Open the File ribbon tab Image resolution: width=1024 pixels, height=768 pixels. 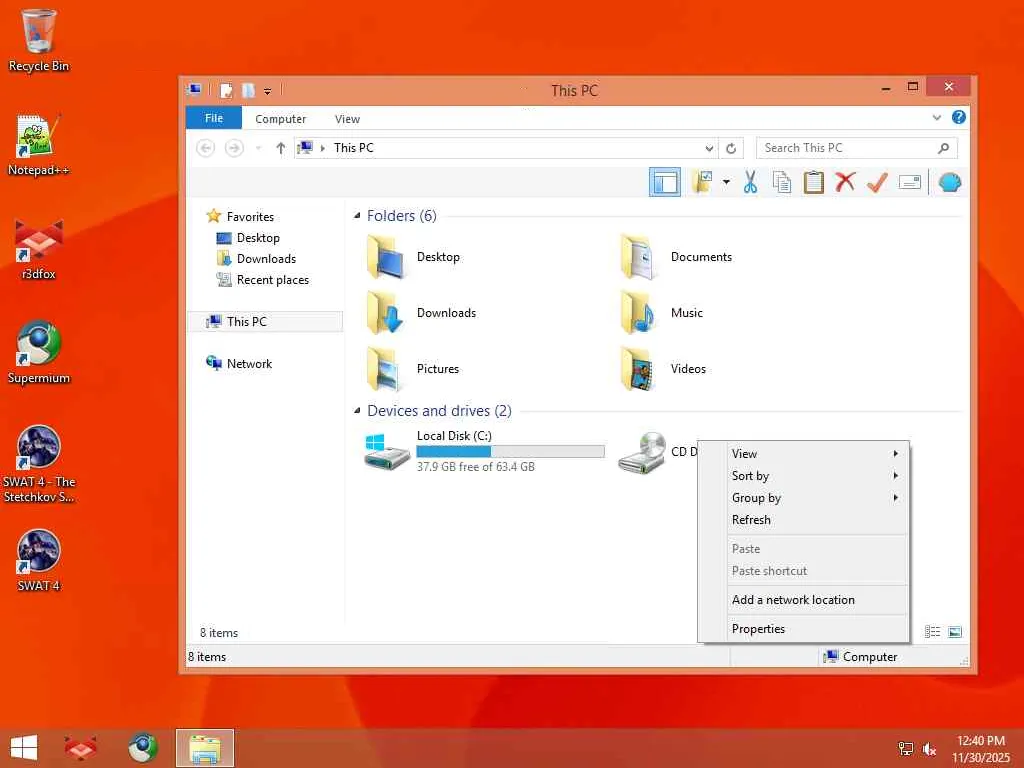point(214,118)
